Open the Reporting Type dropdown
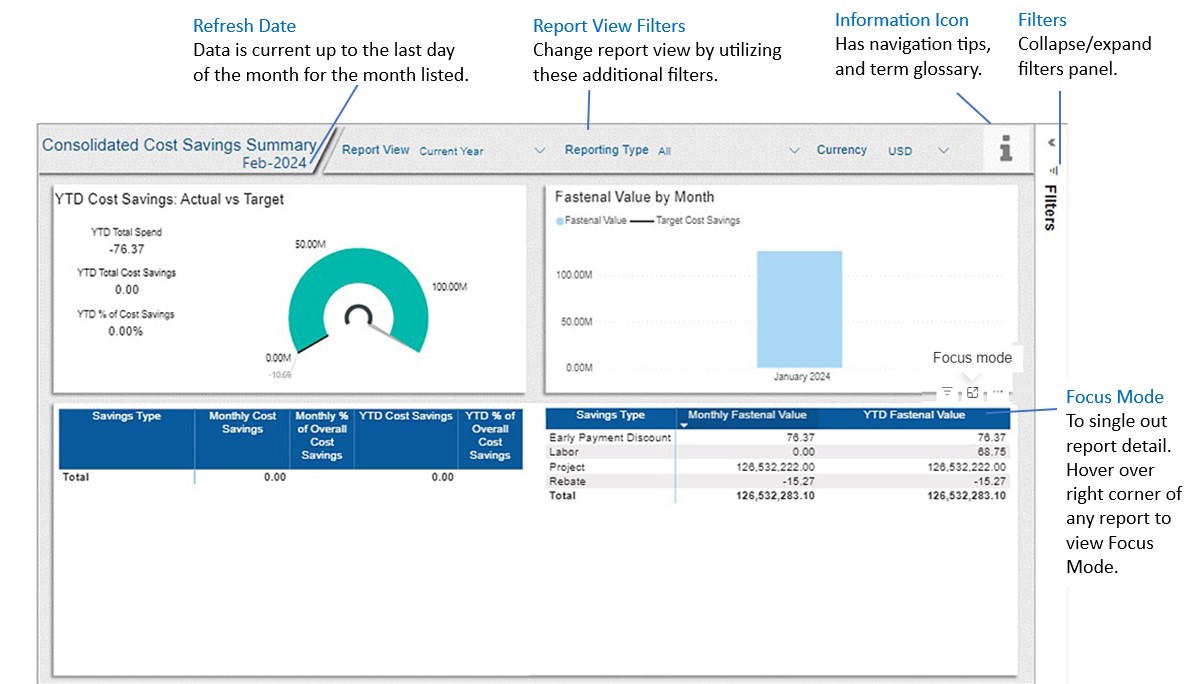Image resolution: width=1204 pixels, height=684 pixels. [794, 149]
